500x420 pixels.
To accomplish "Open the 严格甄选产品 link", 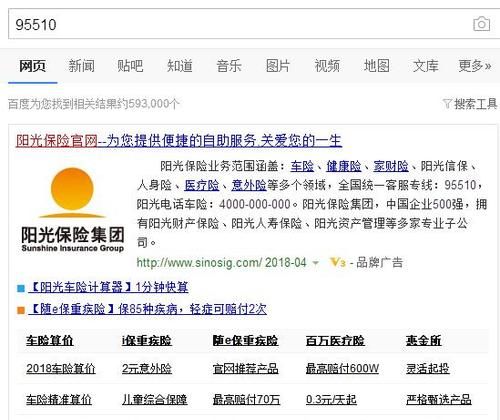I will point(438,399).
